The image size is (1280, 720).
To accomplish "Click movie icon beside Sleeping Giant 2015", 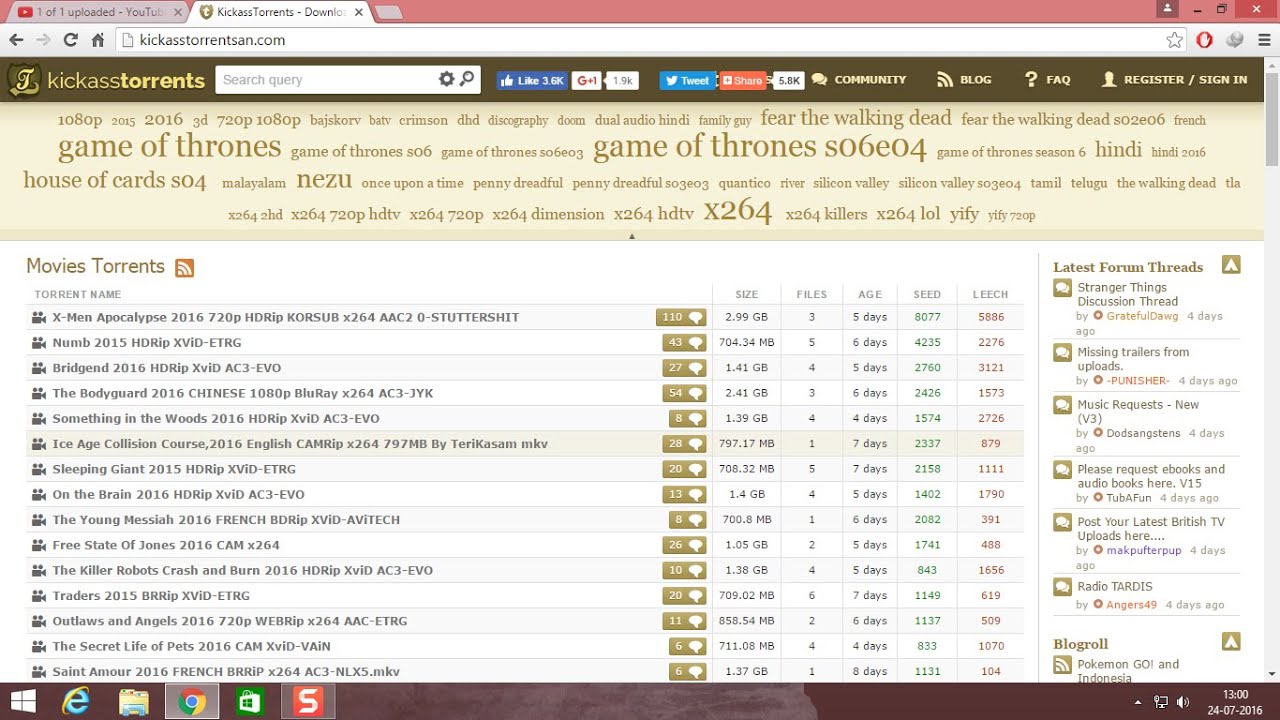I will tap(39, 469).
